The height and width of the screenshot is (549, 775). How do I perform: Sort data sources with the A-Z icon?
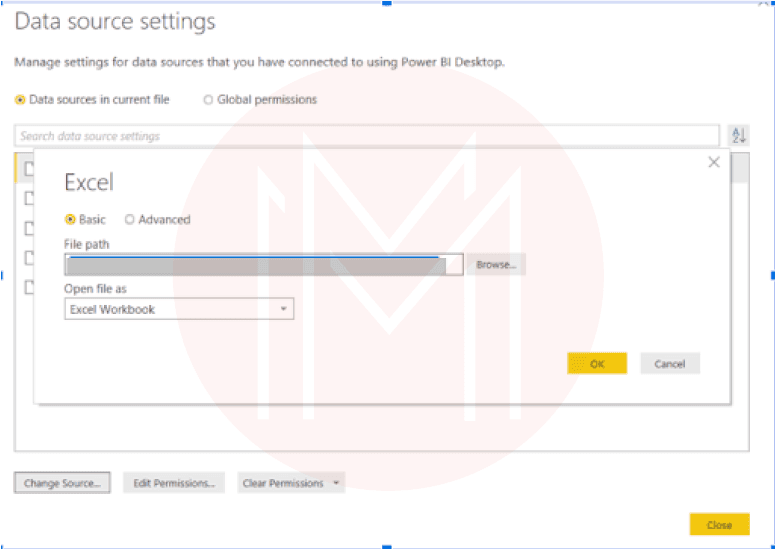coord(738,136)
